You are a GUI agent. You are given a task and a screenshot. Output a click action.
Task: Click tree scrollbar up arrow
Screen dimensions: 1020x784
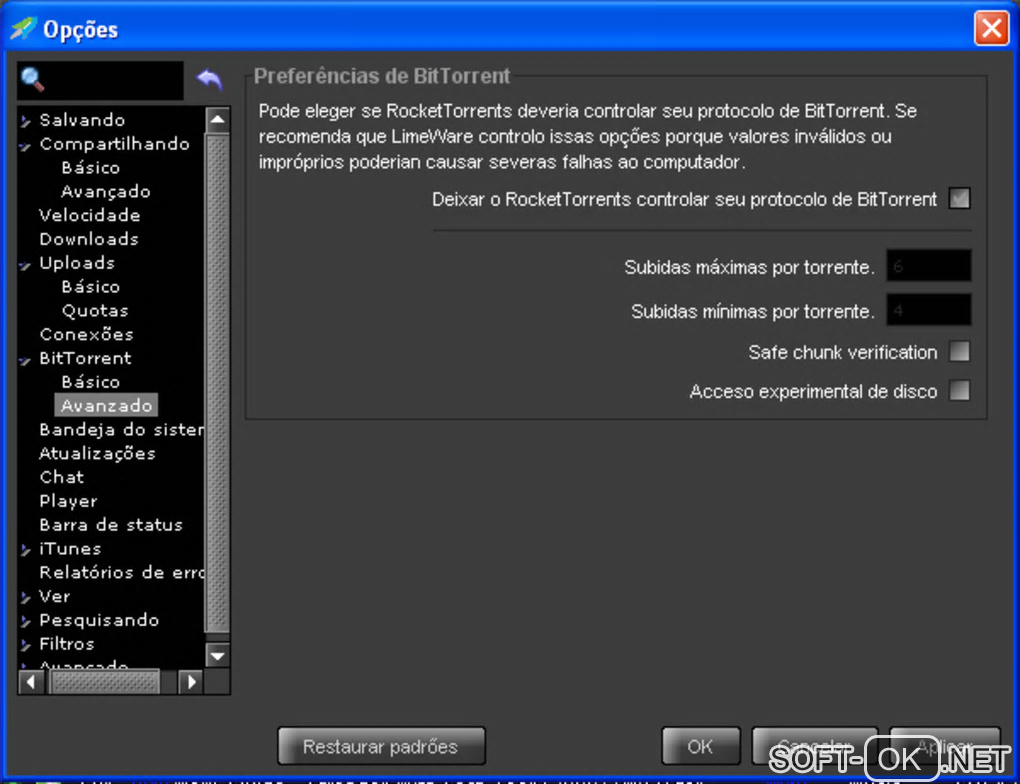coord(217,120)
